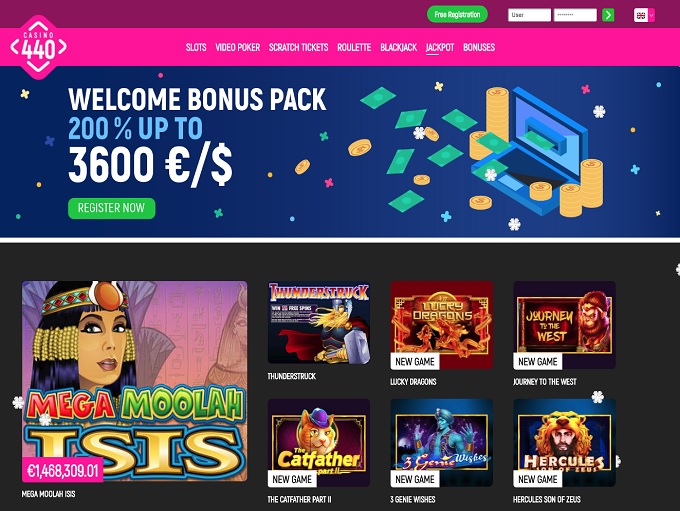Open The Catfather Part II thumbnail

(x=319, y=442)
